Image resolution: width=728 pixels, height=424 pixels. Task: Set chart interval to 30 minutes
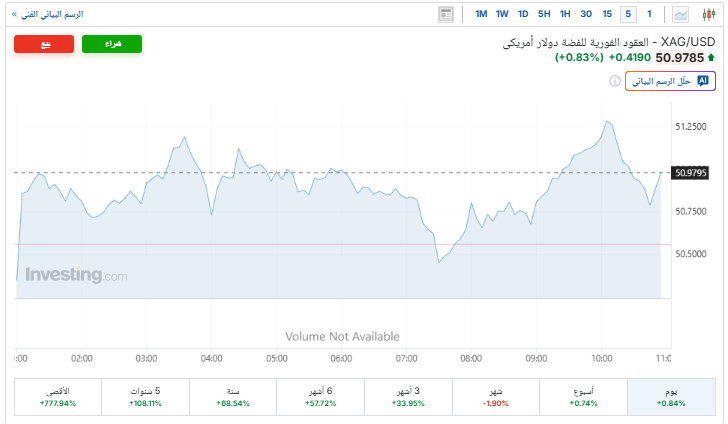coord(586,14)
